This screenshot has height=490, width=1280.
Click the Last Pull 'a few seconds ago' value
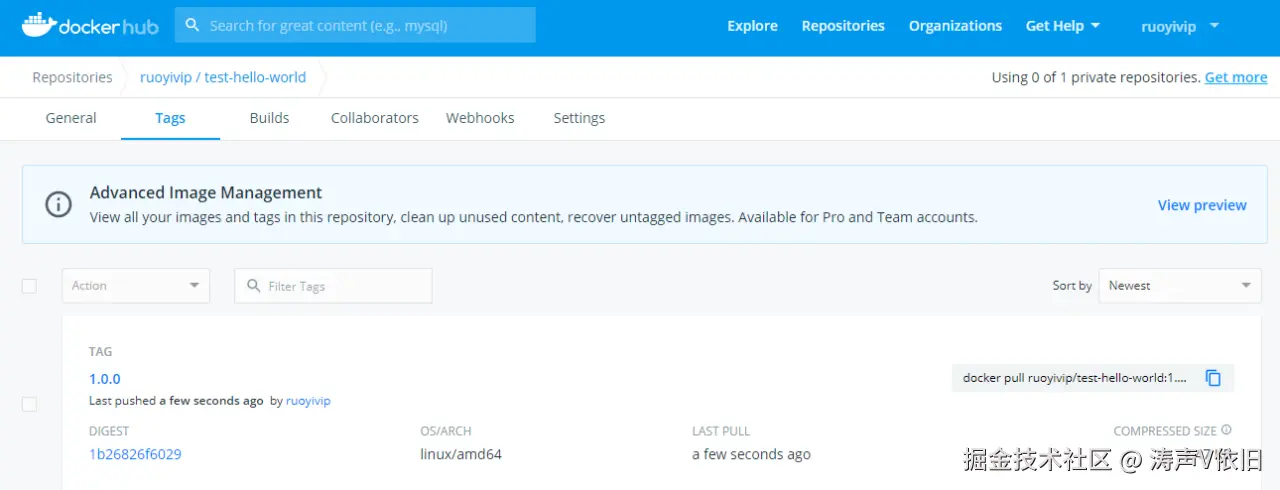coord(751,454)
